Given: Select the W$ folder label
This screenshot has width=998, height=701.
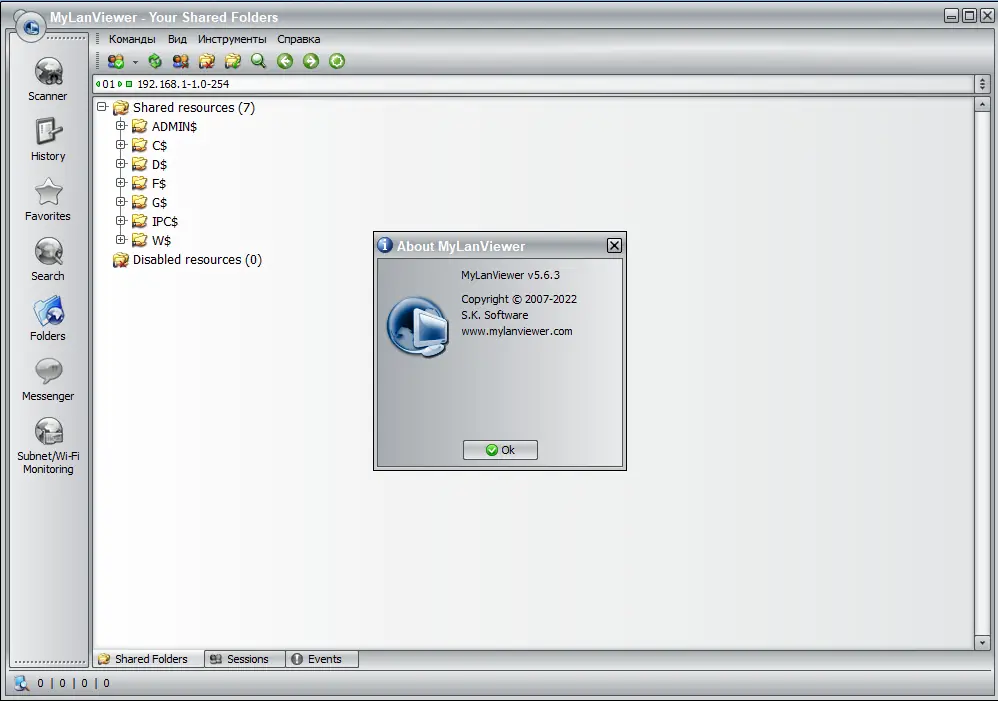Looking at the screenshot, I should coord(161,241).
